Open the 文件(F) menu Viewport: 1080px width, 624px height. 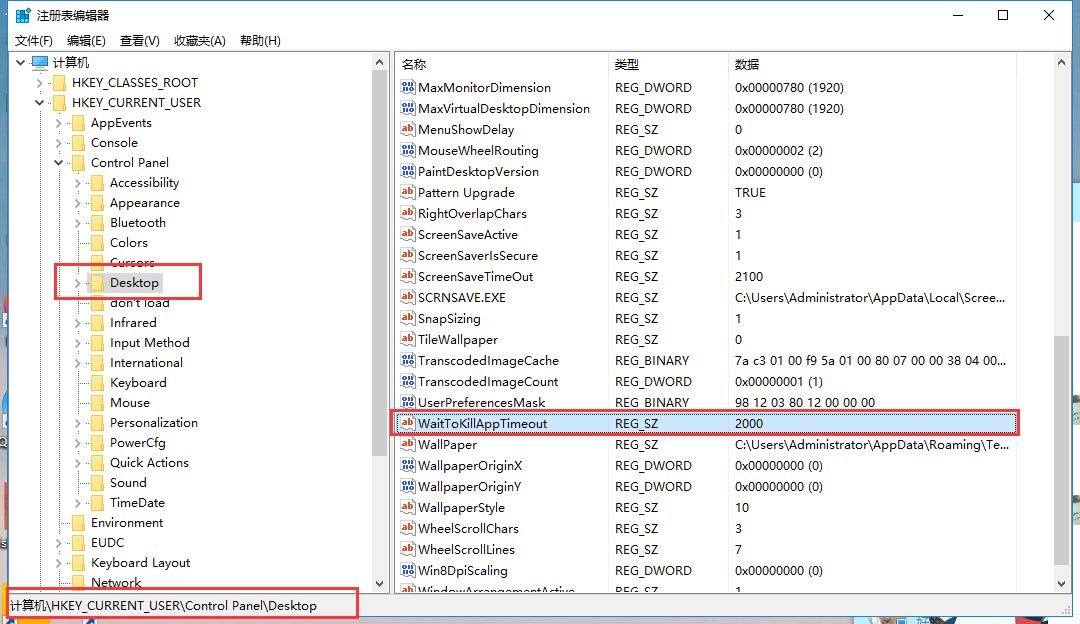[x=34, y=41]
